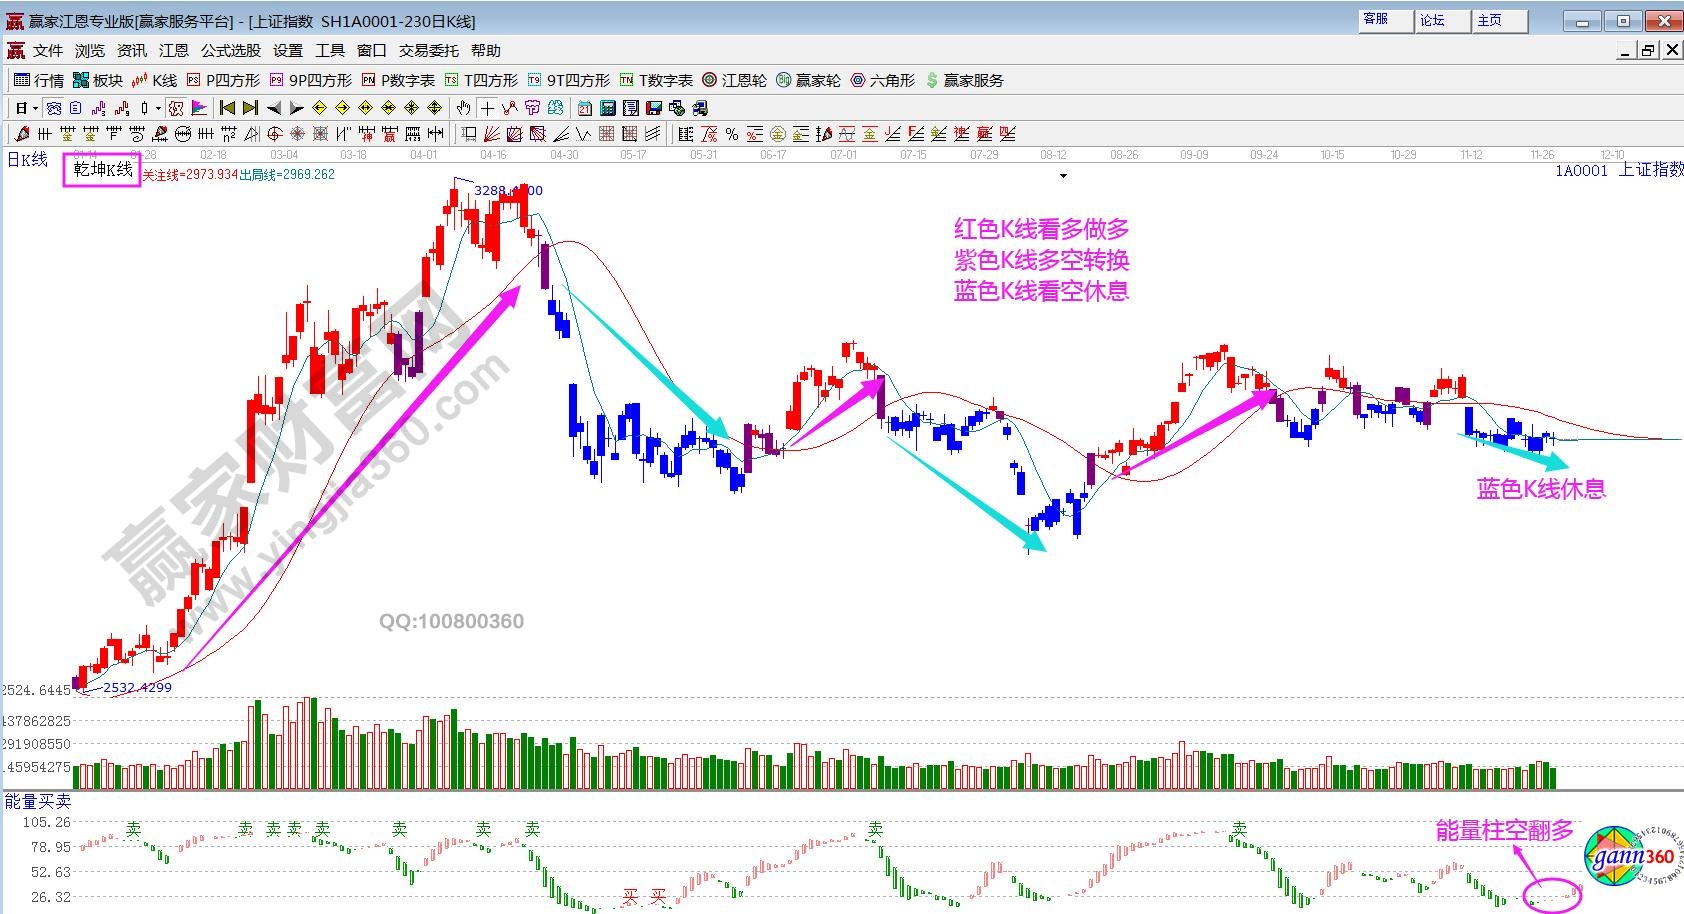Viewport: 1684px width, 914px height.
Task: Select the 六角形 hexagon tool
Action: tap(882, 80)
